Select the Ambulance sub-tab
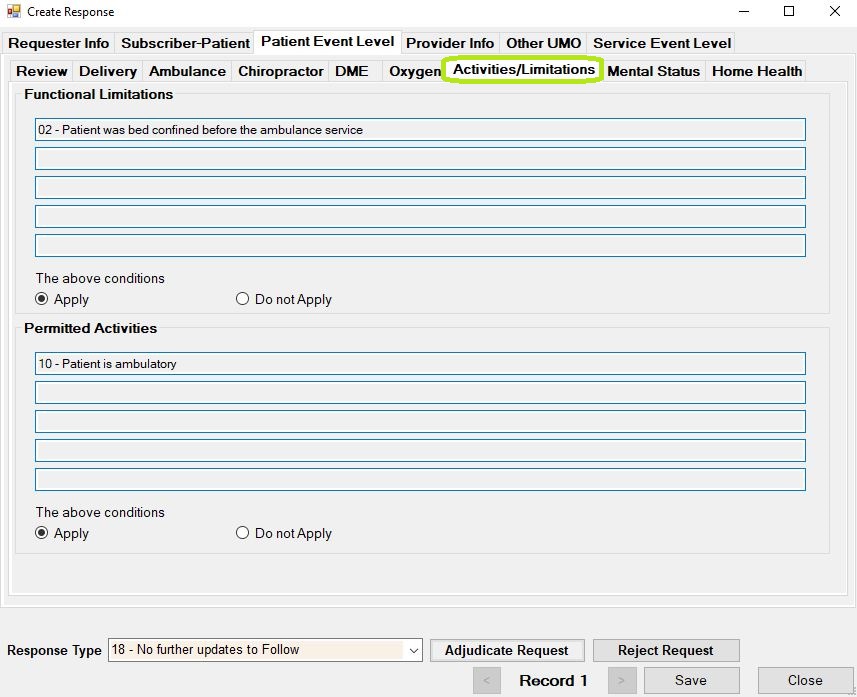This screenshot has width=857, height=697. point(187,71)
